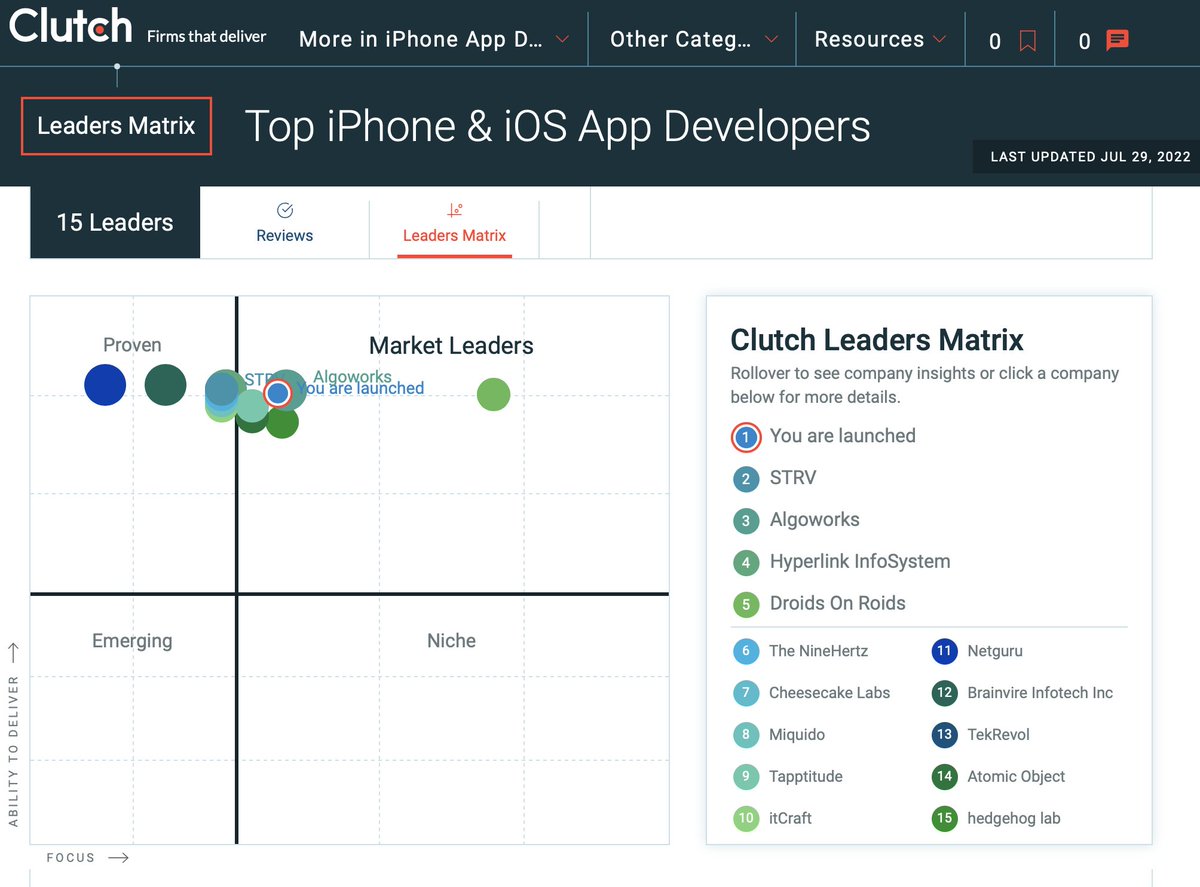The width and height of the screenshot is (1200, 887).
Task: Click the Reviews checkmark icon
Action: [x=284, y=210]
